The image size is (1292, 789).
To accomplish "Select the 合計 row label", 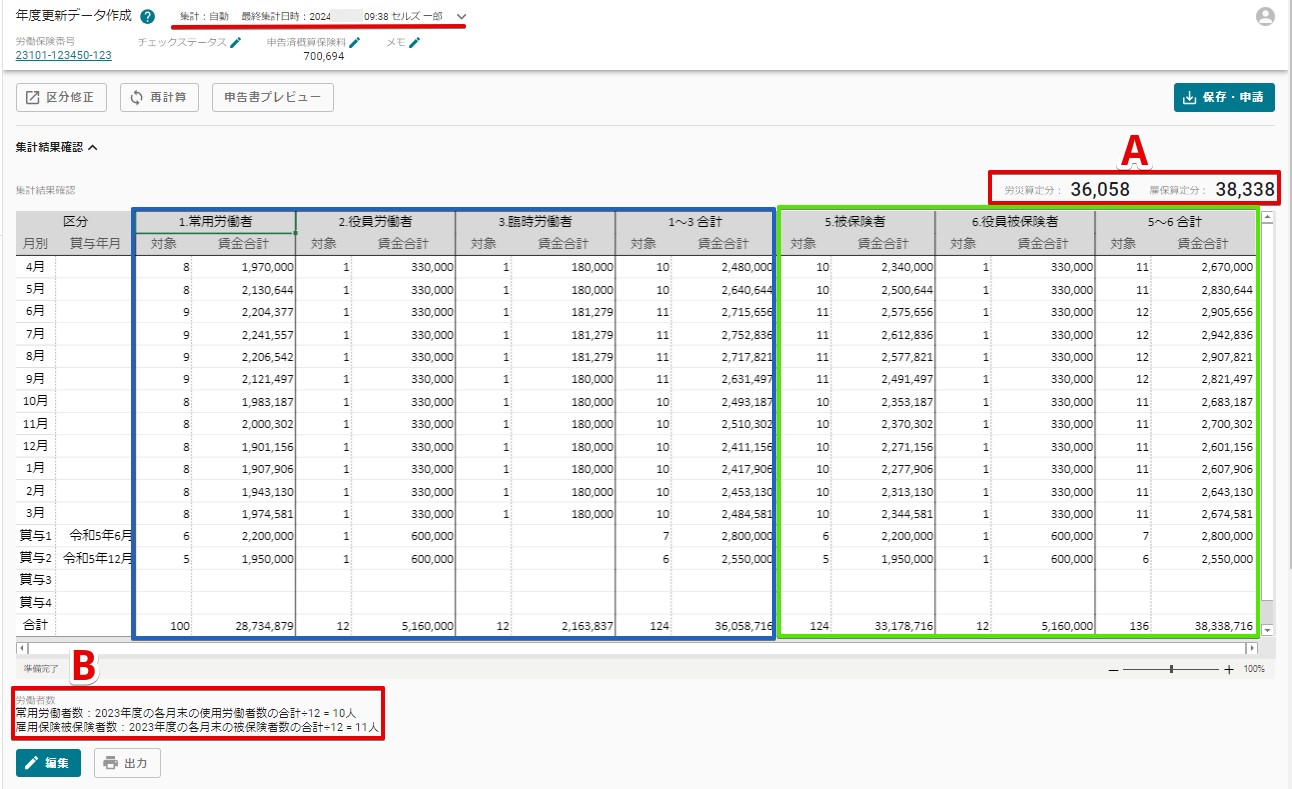I will point(35,625).
